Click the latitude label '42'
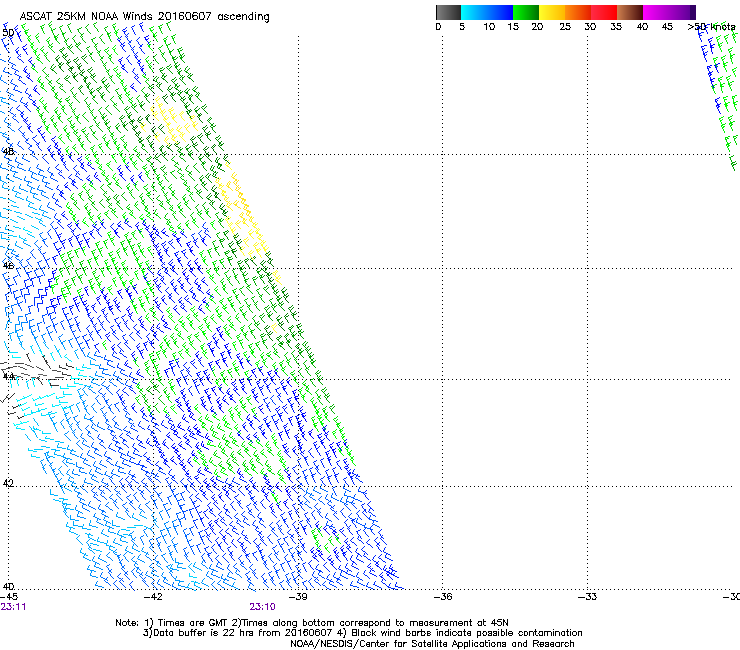740x650 pixels. pos(8,483)
